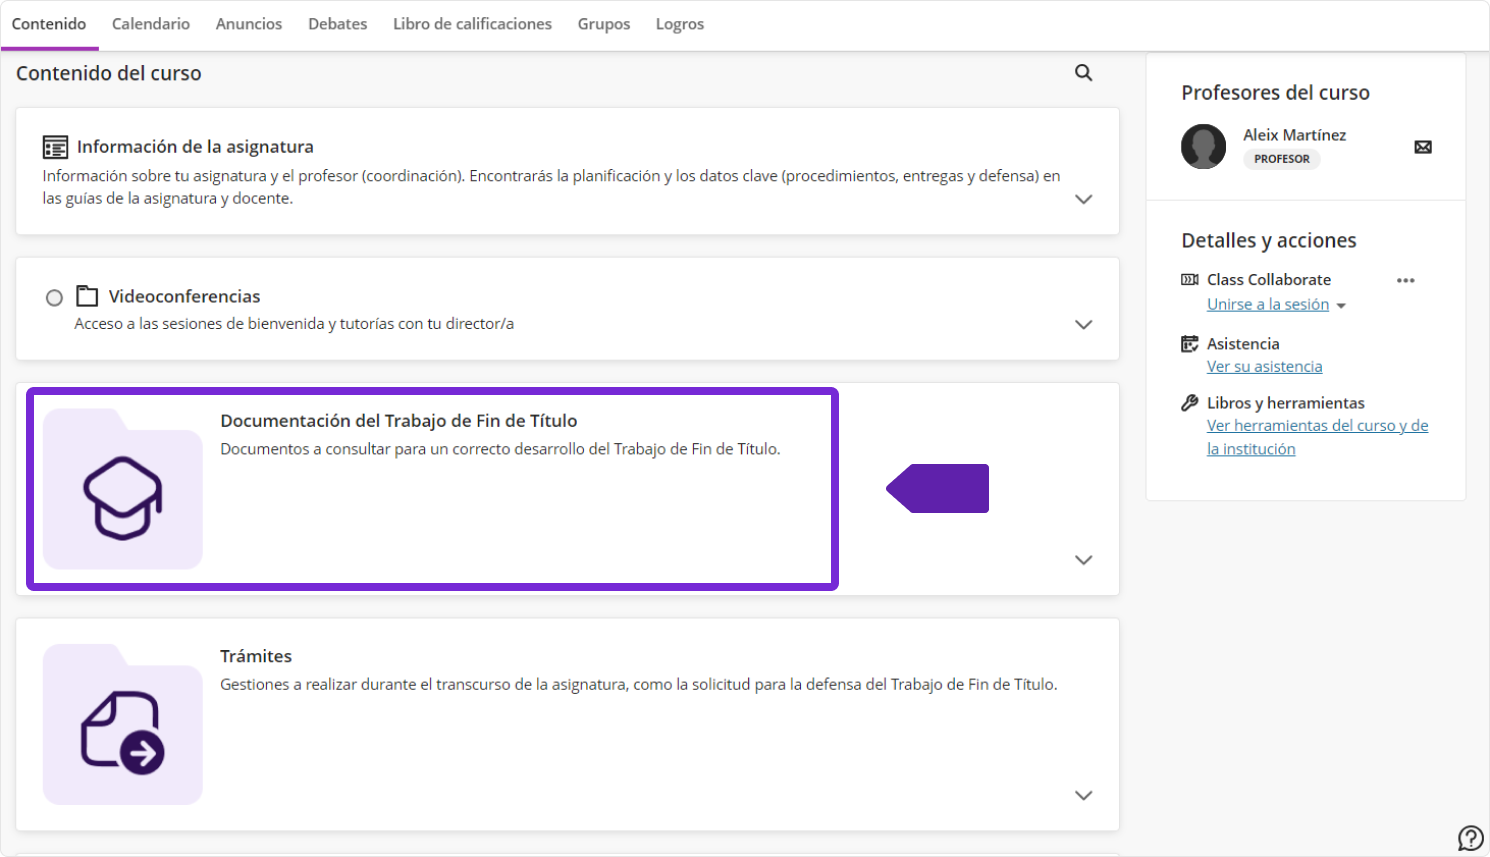Click the Videoconferencias folder icon
1490x857 pixels.
tap(88, 296)
